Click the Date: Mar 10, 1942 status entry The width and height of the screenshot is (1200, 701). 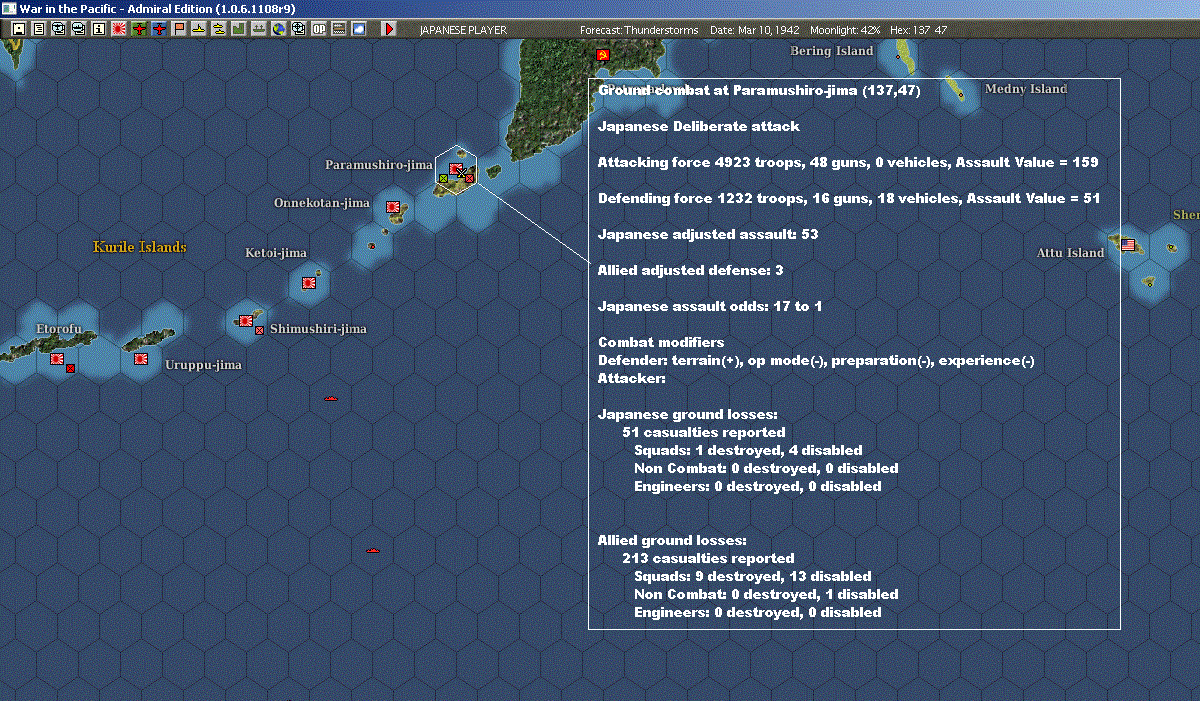(753, 30)
